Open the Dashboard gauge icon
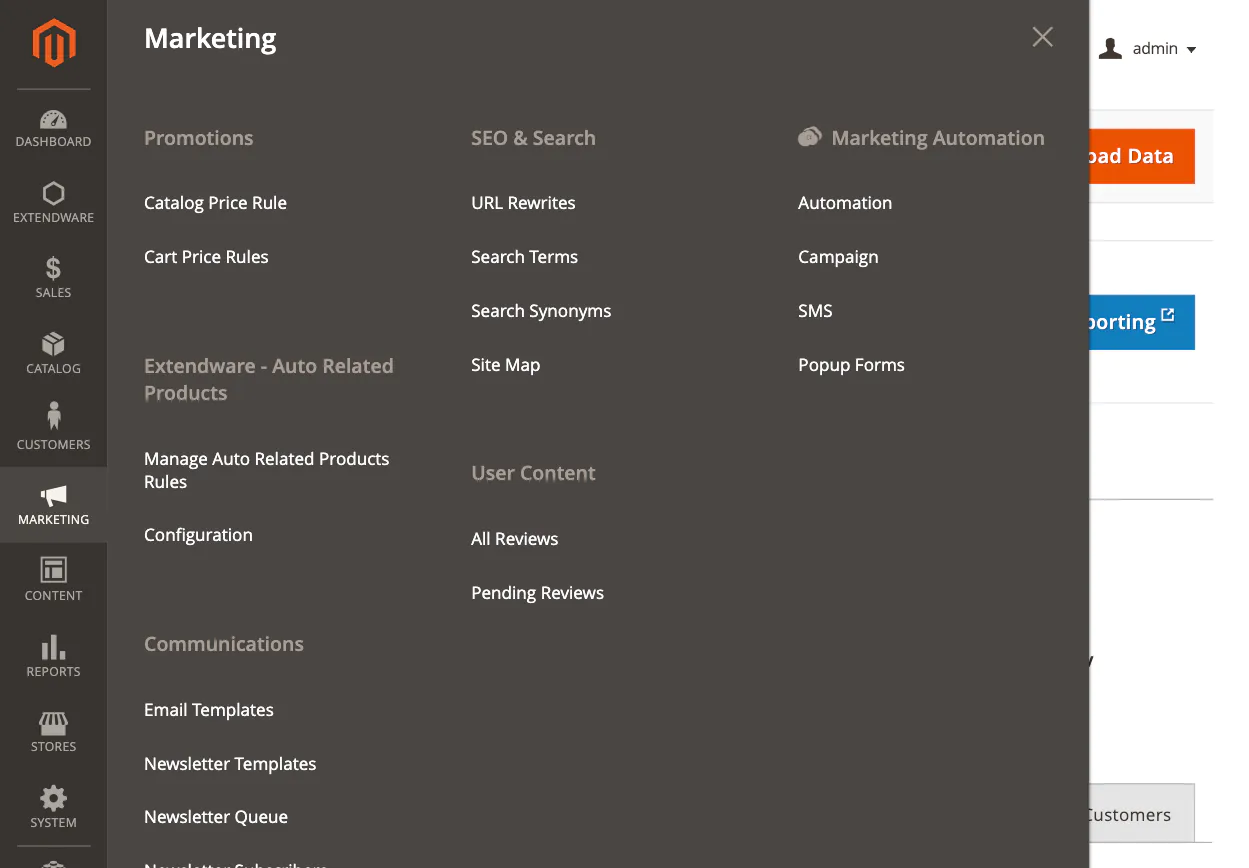Screen dimensions: 1249x868 53,119
